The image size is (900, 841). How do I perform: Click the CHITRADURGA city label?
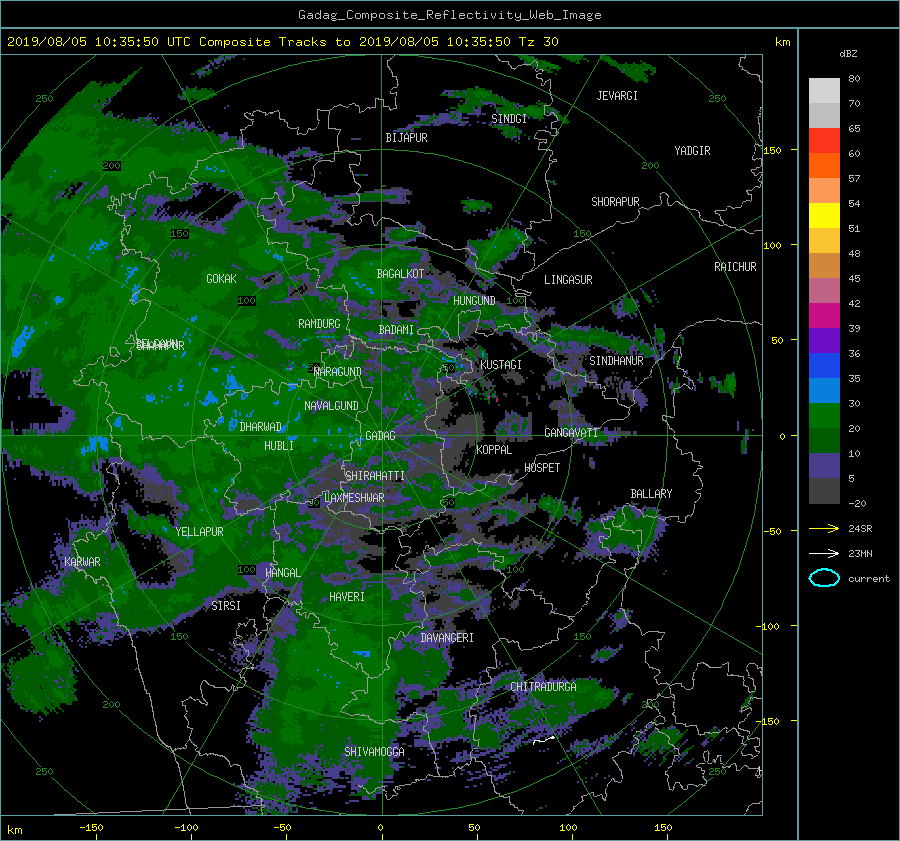[x=543, y=687]
